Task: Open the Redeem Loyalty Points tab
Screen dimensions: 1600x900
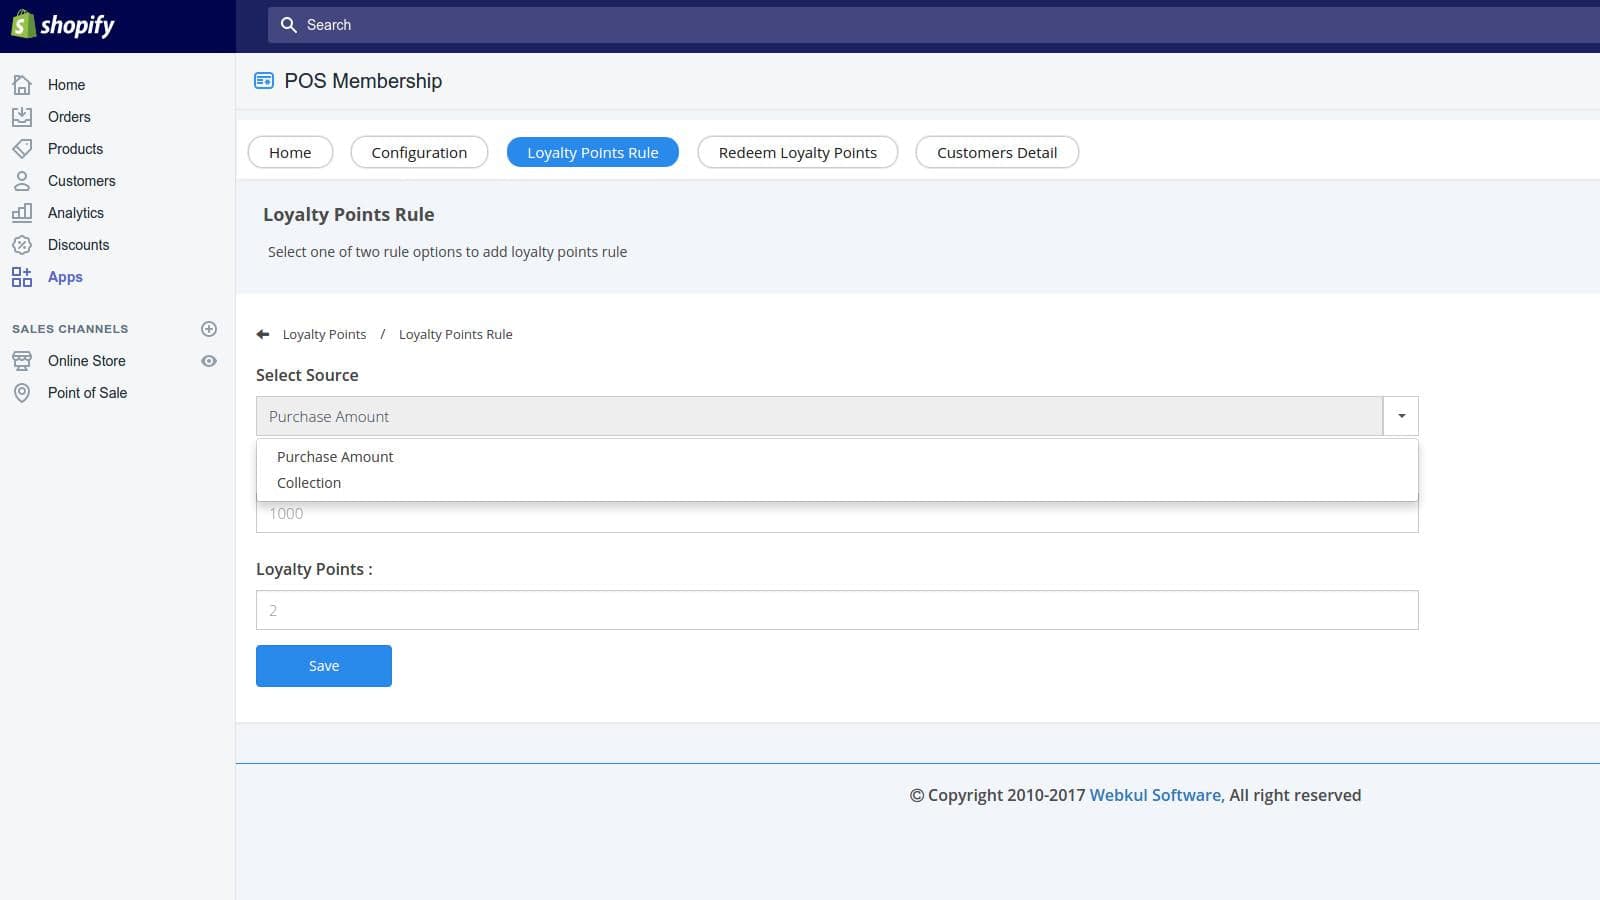Action: 797,153
